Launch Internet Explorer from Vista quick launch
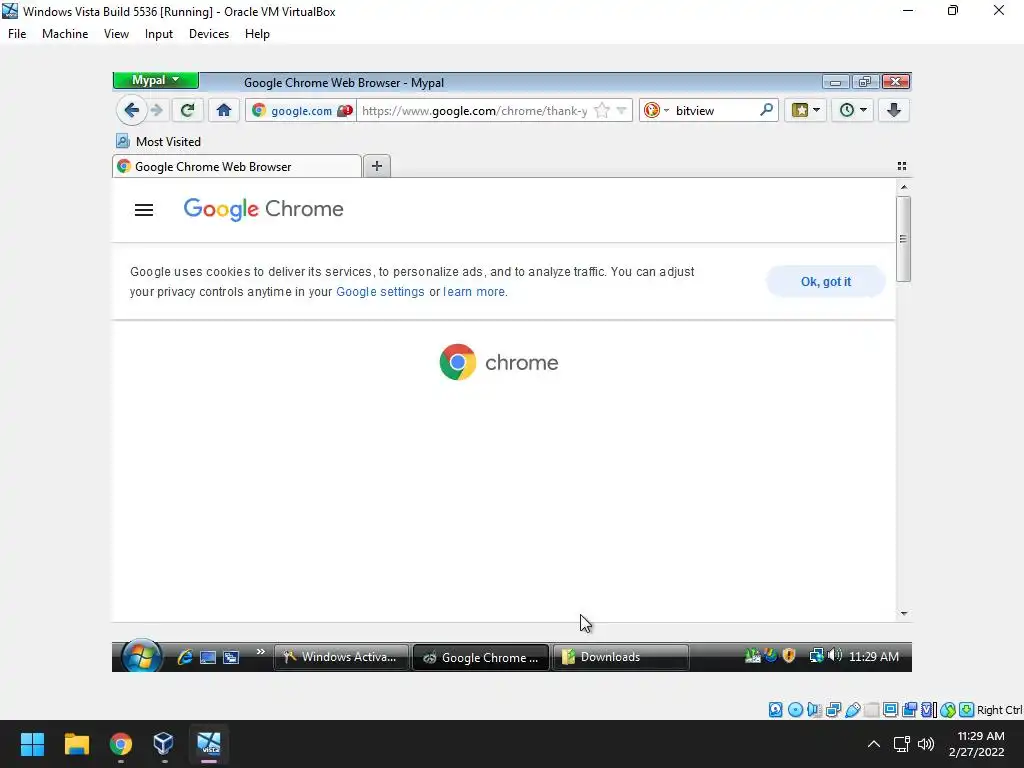Screen dimensions: 1024x768 185,657
